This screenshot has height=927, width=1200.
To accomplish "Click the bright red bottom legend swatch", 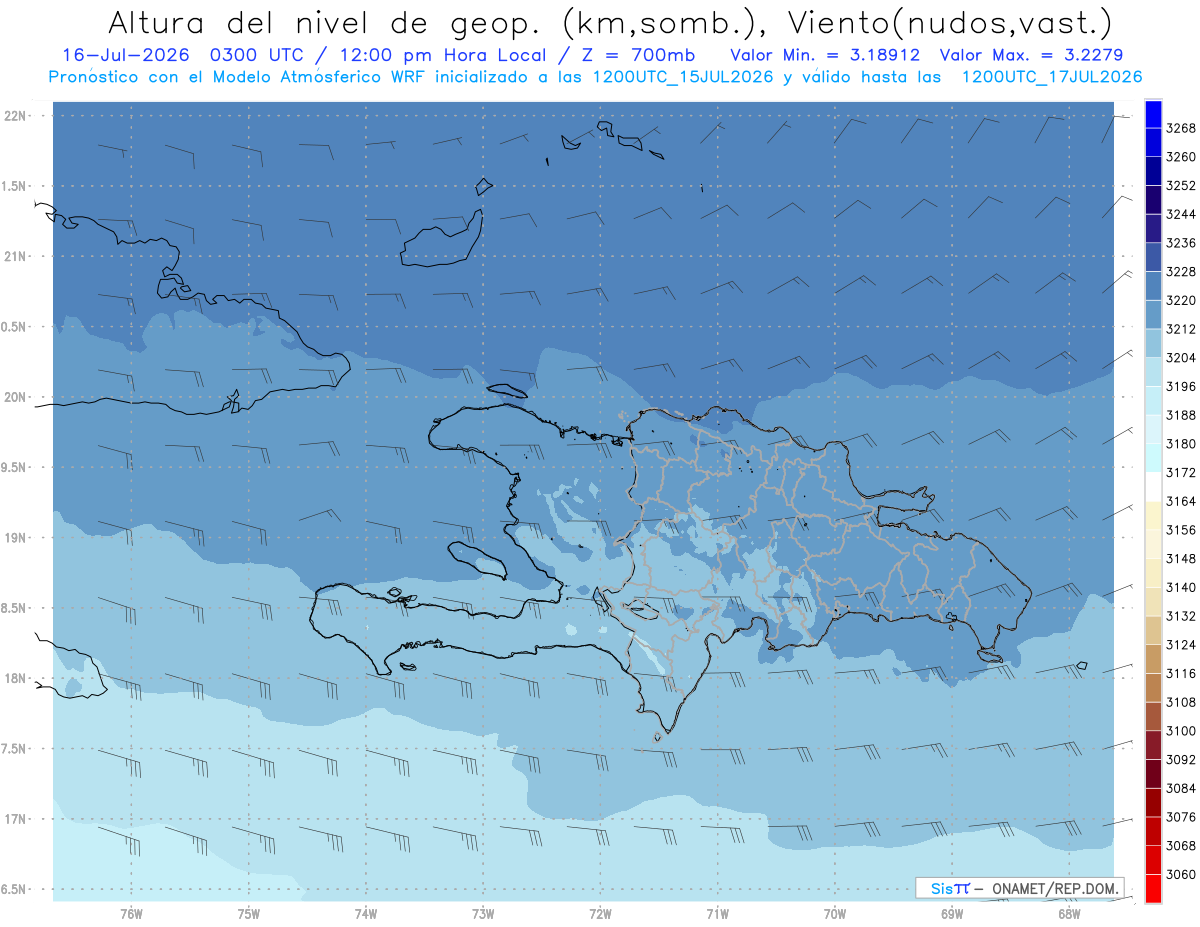I will [1152, 888].
